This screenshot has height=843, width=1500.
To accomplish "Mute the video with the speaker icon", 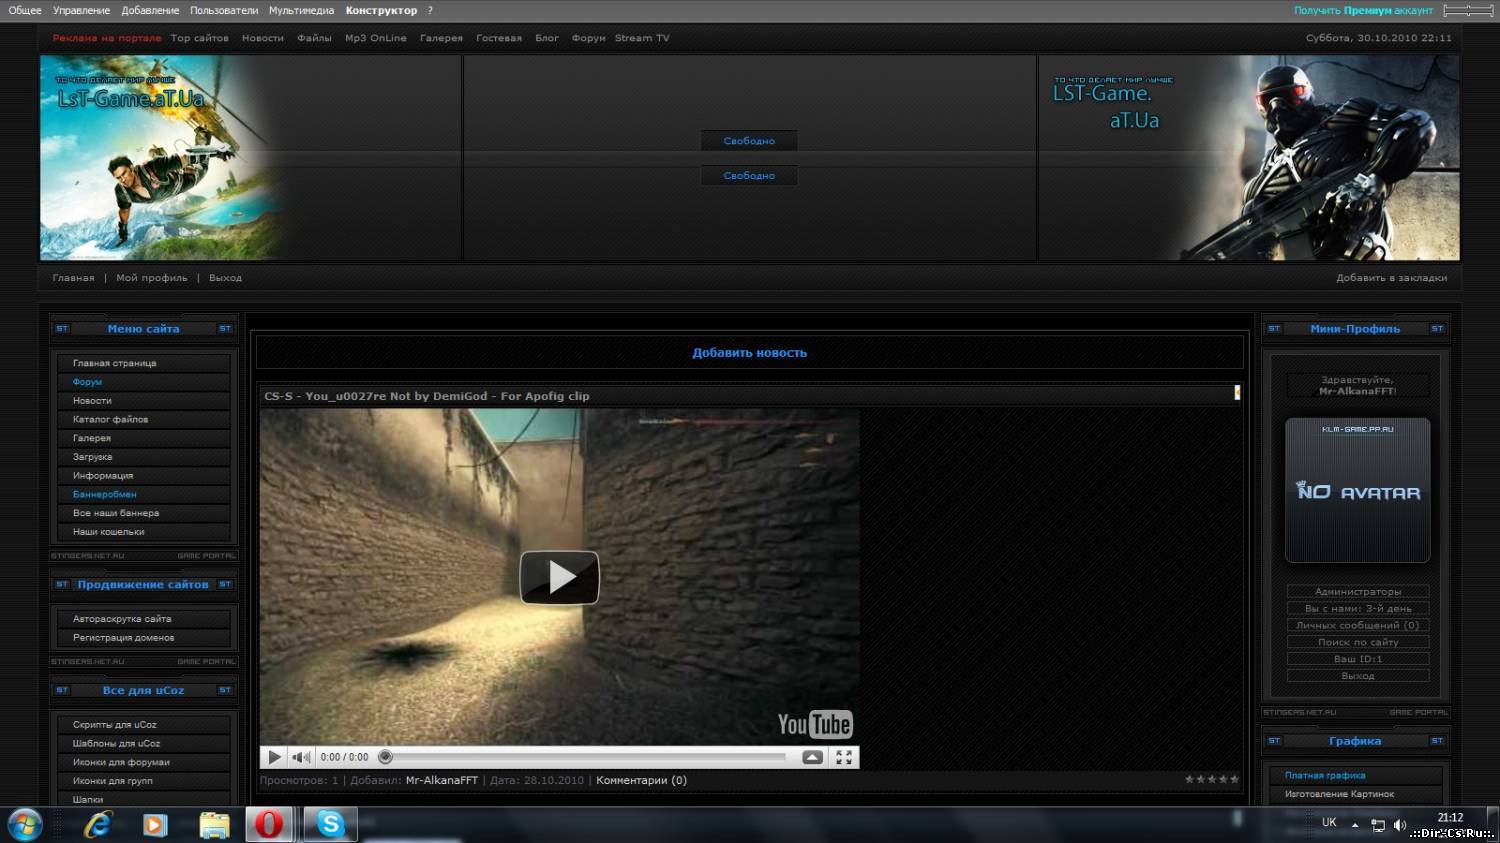I will (301, 758).
